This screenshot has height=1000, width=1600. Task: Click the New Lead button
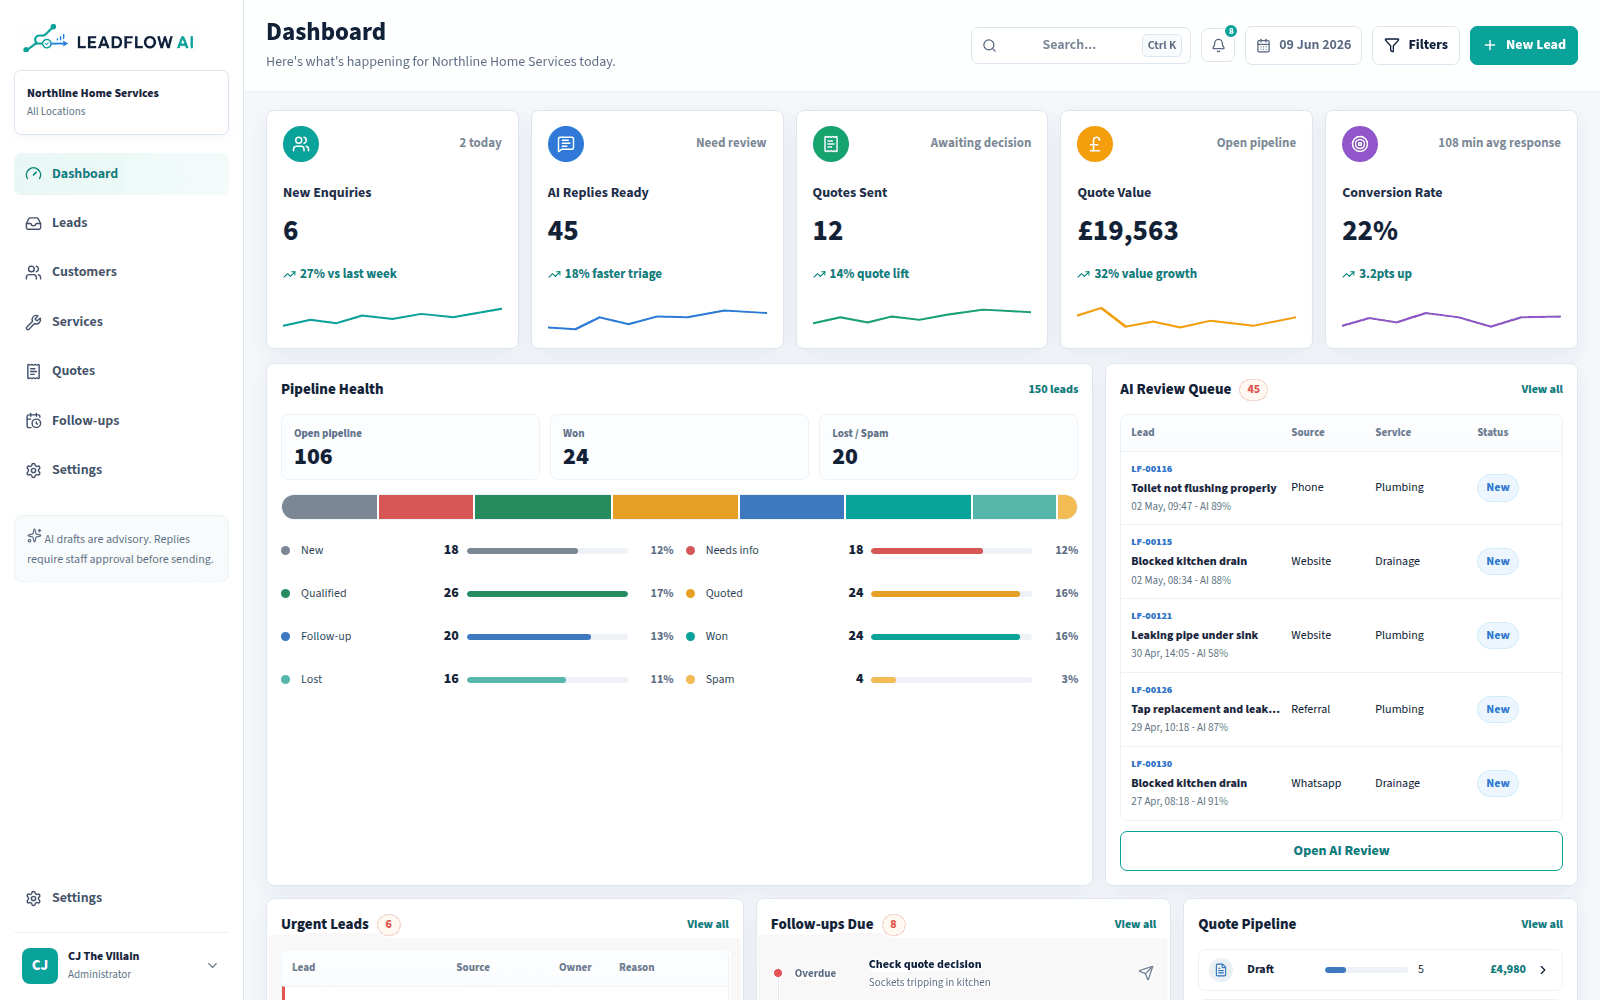(x=1523, y=45)
